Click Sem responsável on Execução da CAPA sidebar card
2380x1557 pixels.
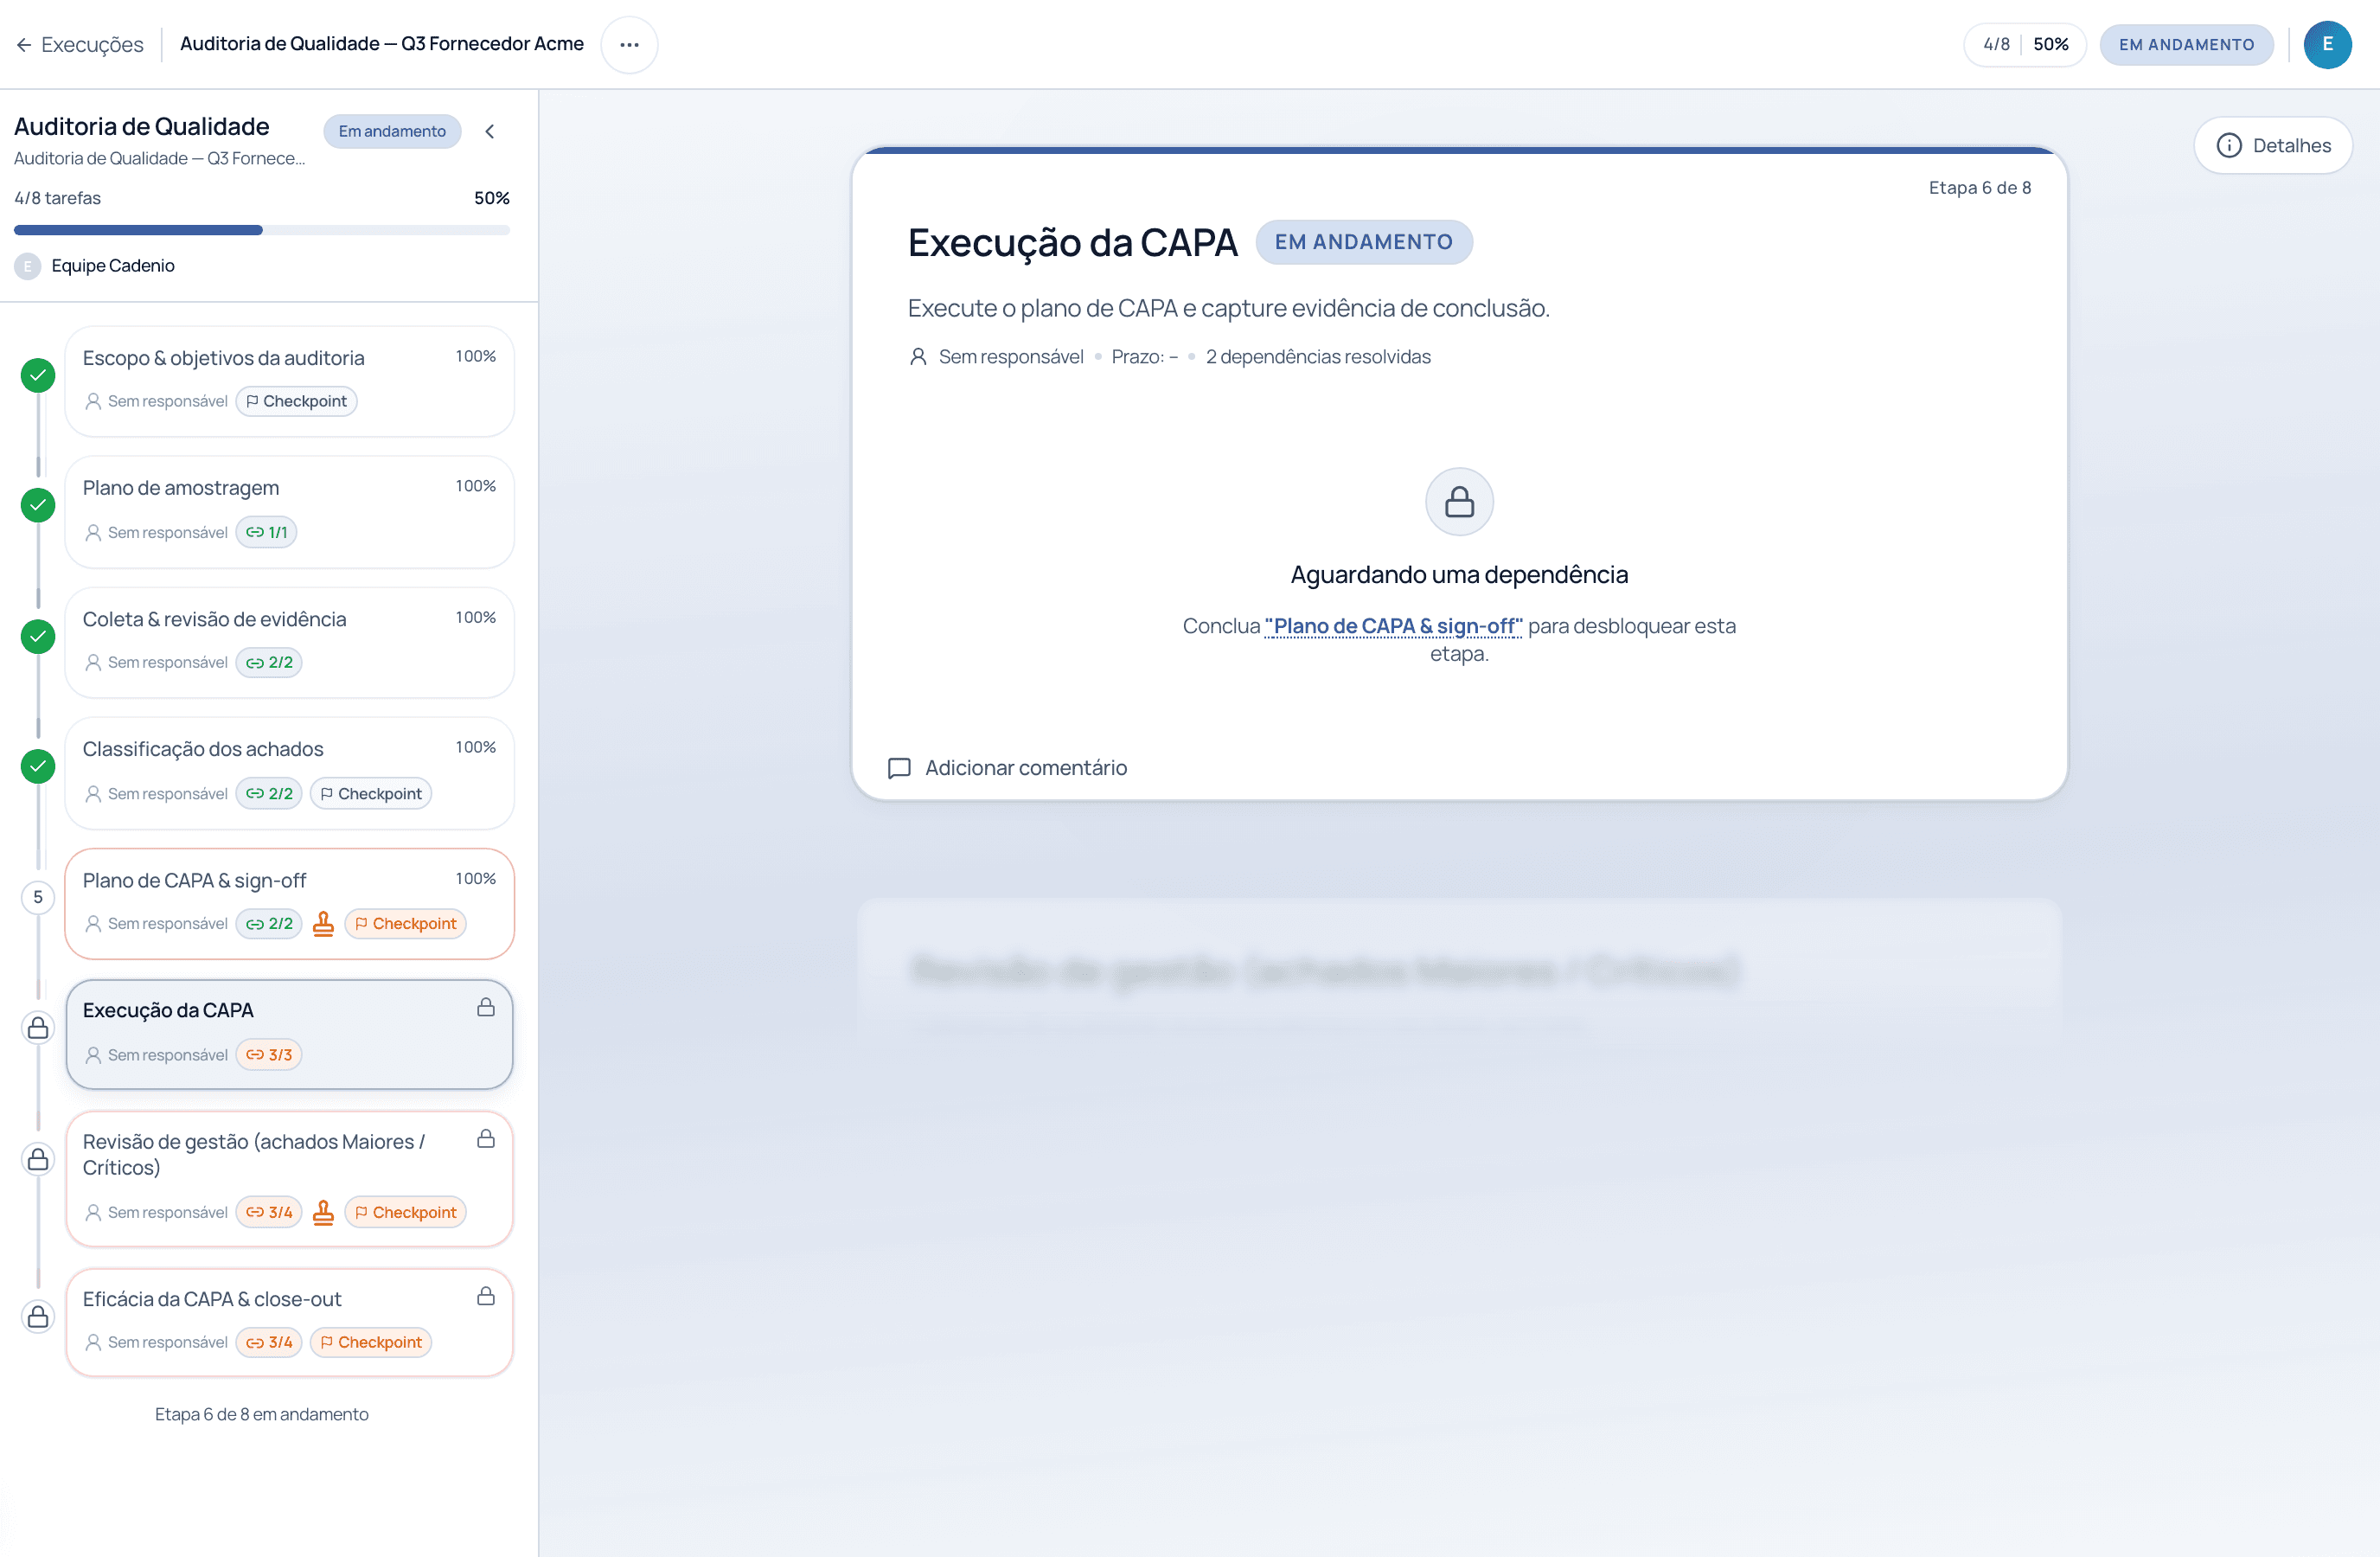coord(156,1054)
